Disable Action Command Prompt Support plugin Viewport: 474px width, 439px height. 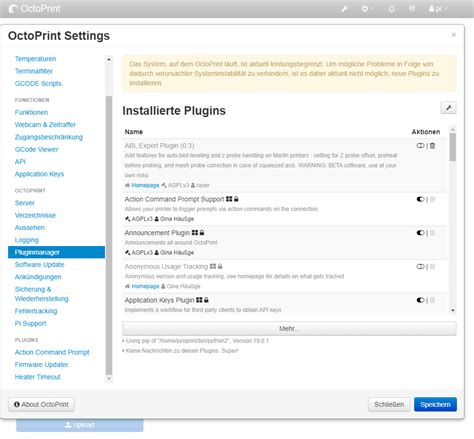pyautogui.click(x=420, y=199)
